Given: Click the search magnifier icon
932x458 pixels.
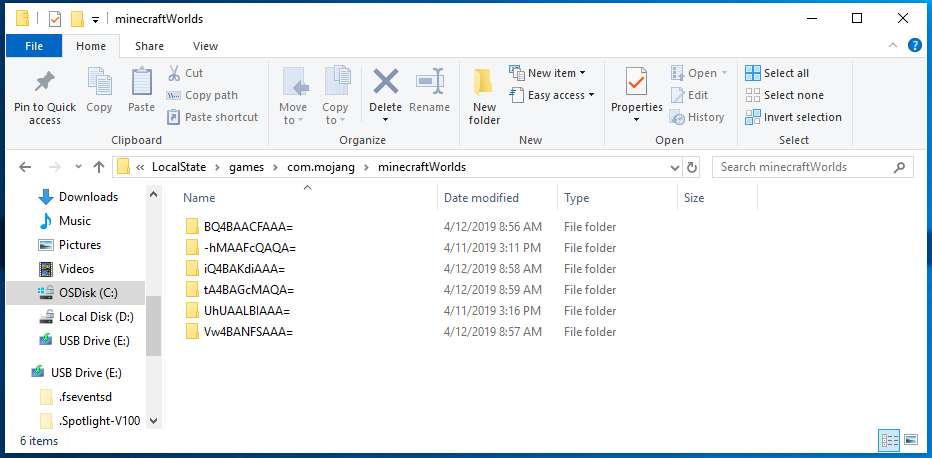Looking at the screenshot, I should tap(901, 167).
